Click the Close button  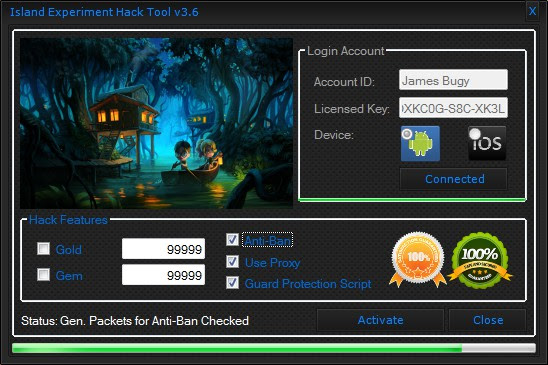(488, 320)
